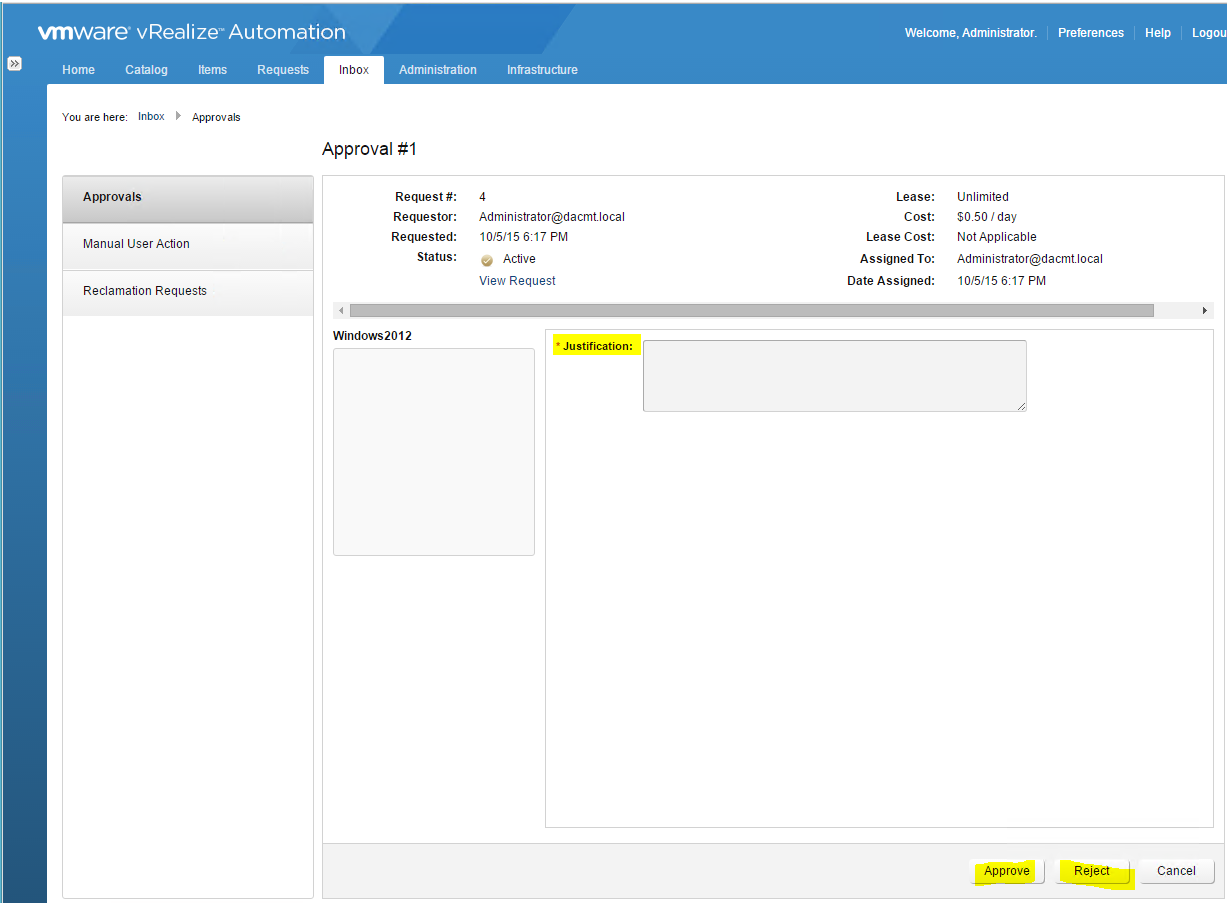Click the Justification field label
This screenshot has width=1227, height=903.
click(598, 346)
